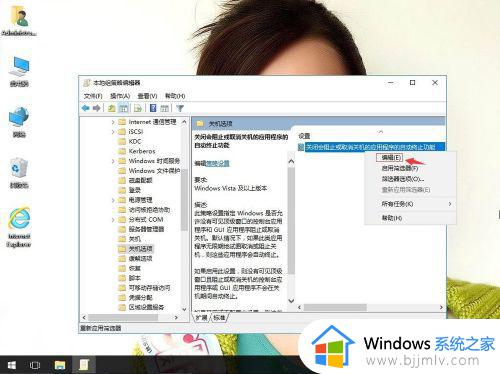Switch to the 标准 tab
This screenshot has width=500, height=374.
point(219,318)
